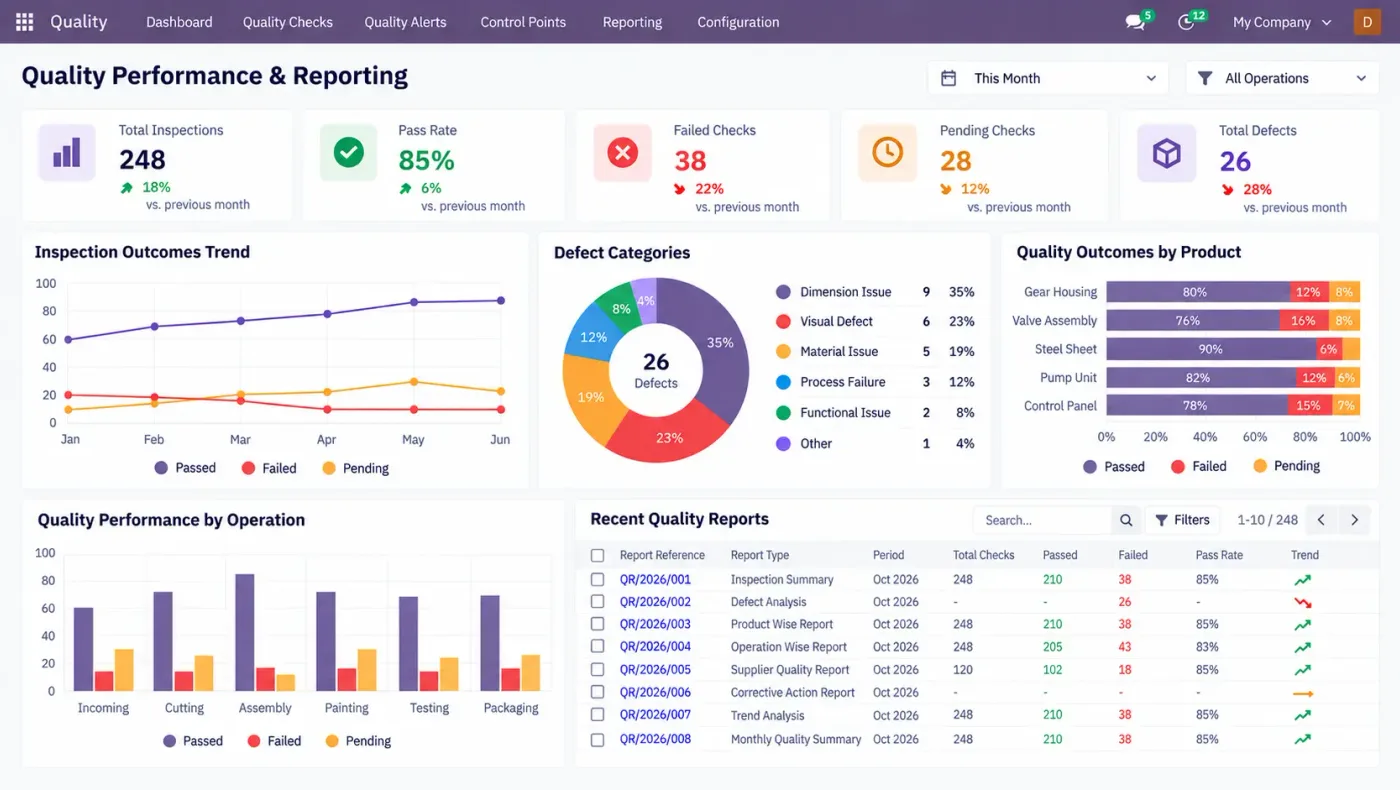The width and height of the screenshot is (1400, 790).
Task: Sort by Pass Rate column header
Action: 1218,555
